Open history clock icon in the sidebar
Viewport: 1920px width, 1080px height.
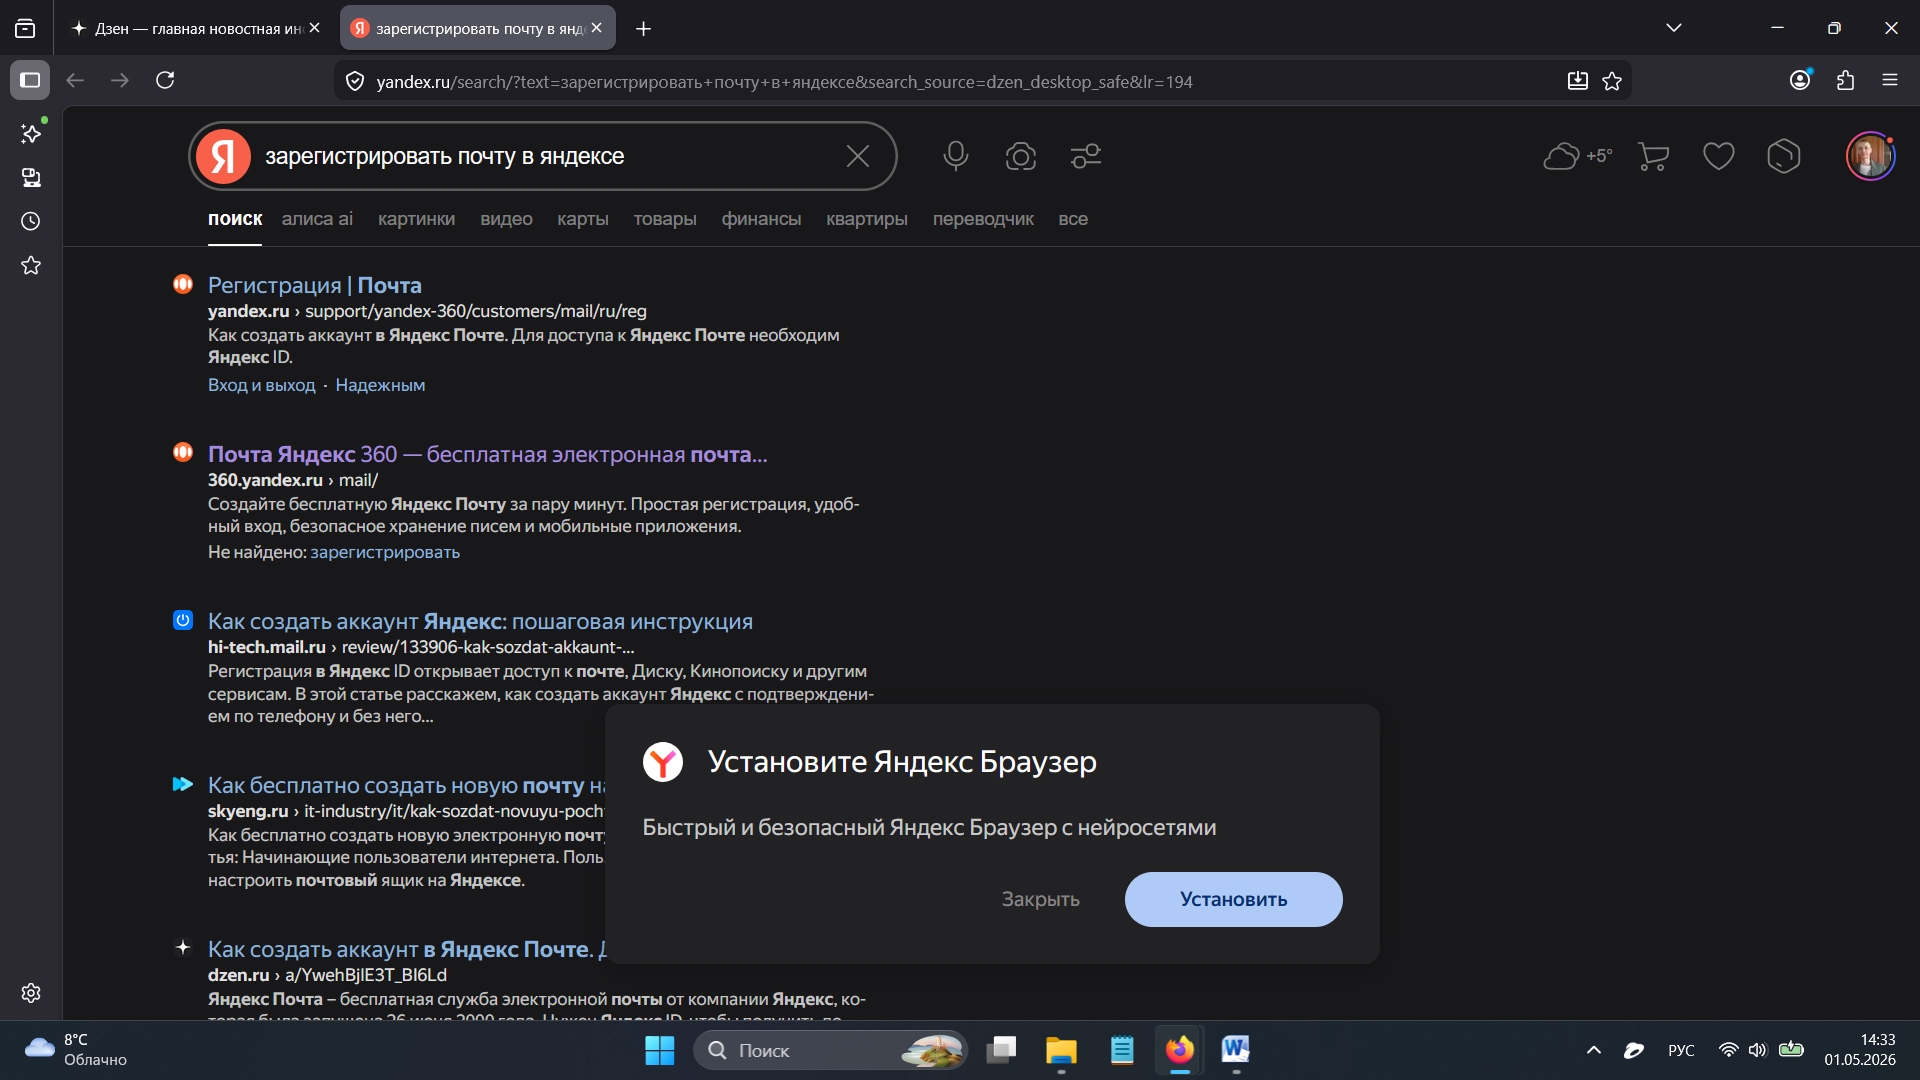tap(31, 221)
